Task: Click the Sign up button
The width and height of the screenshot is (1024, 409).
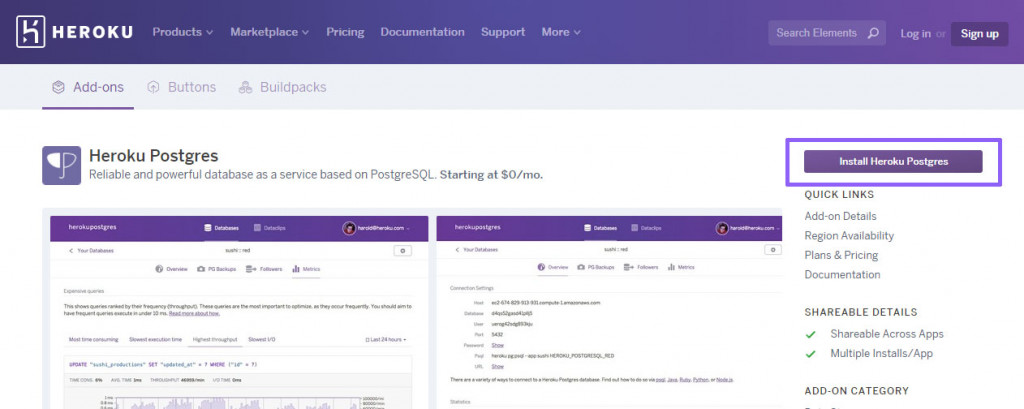Action: (980, 33)
